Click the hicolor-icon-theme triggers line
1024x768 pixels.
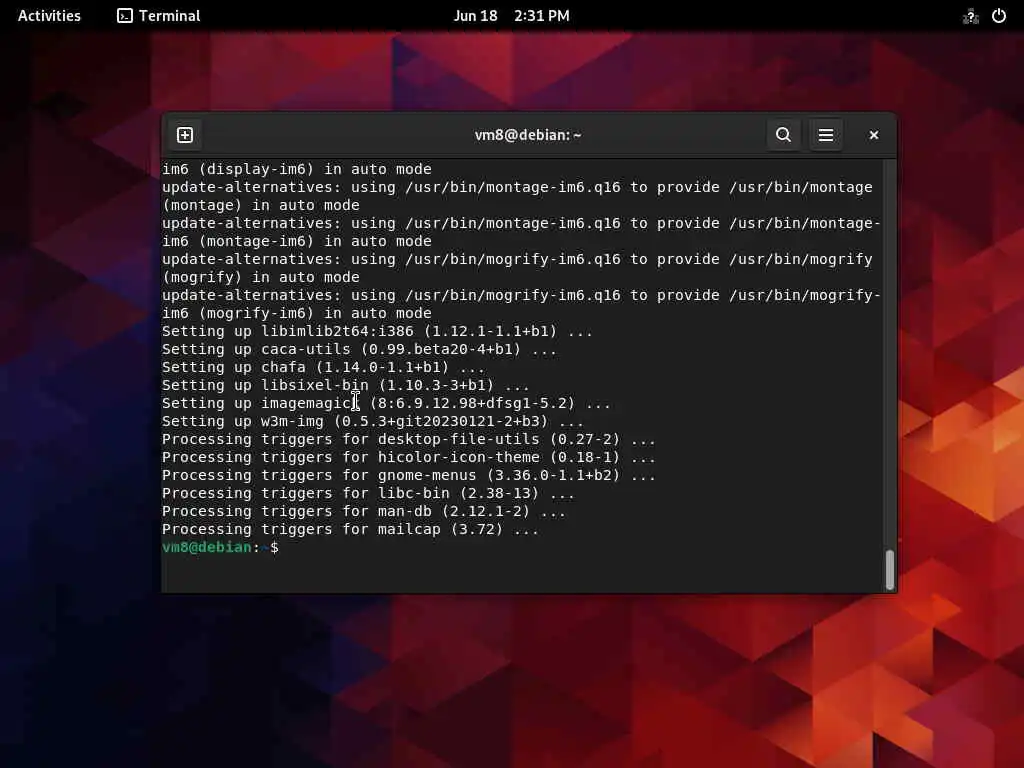point(408,457)
